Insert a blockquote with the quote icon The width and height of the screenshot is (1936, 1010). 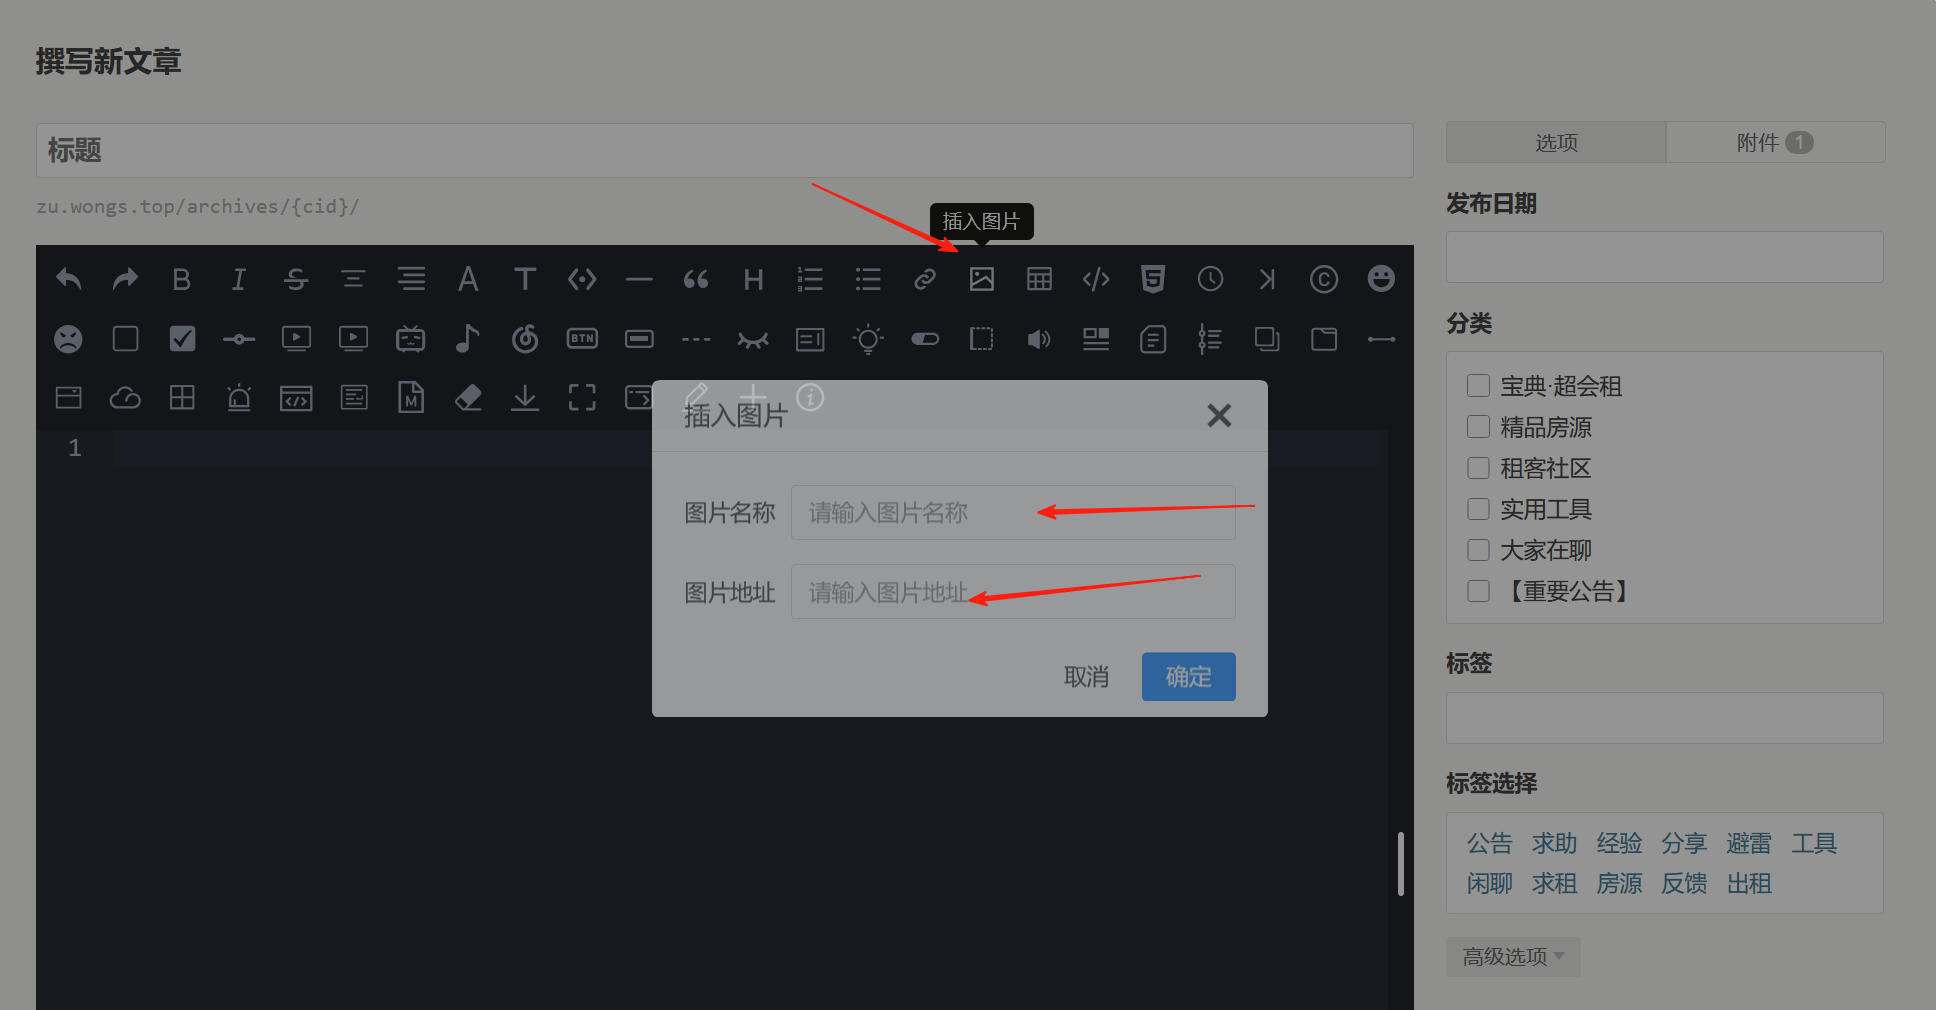tap(696, 279)
